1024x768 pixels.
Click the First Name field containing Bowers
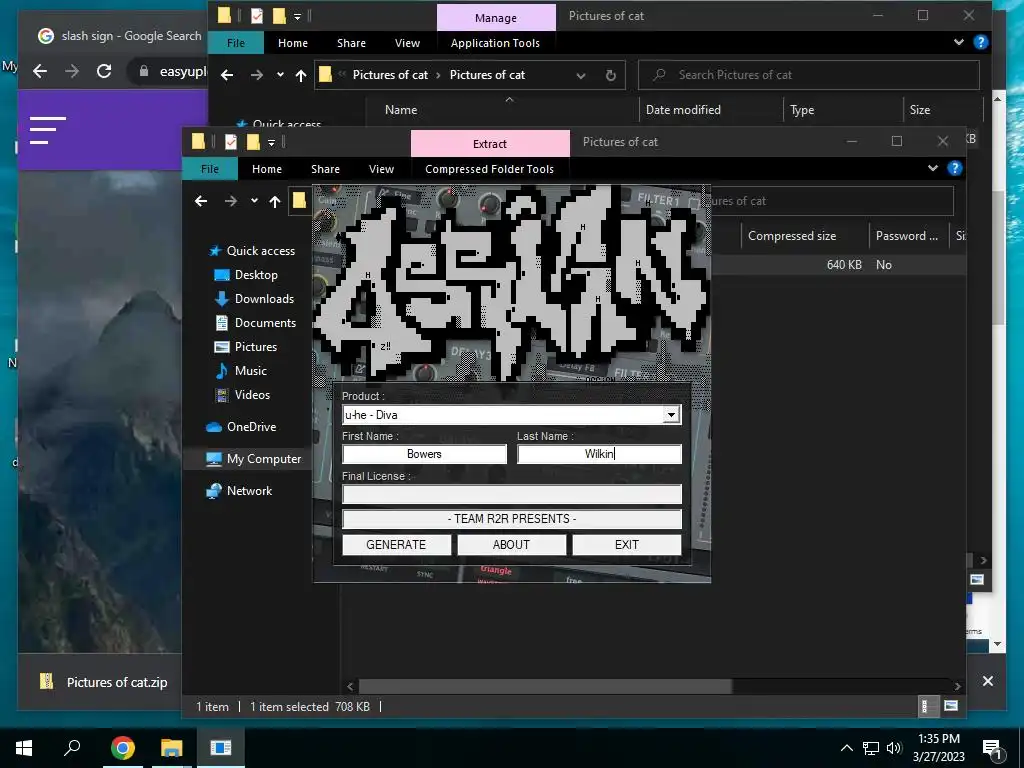(424, 454)
